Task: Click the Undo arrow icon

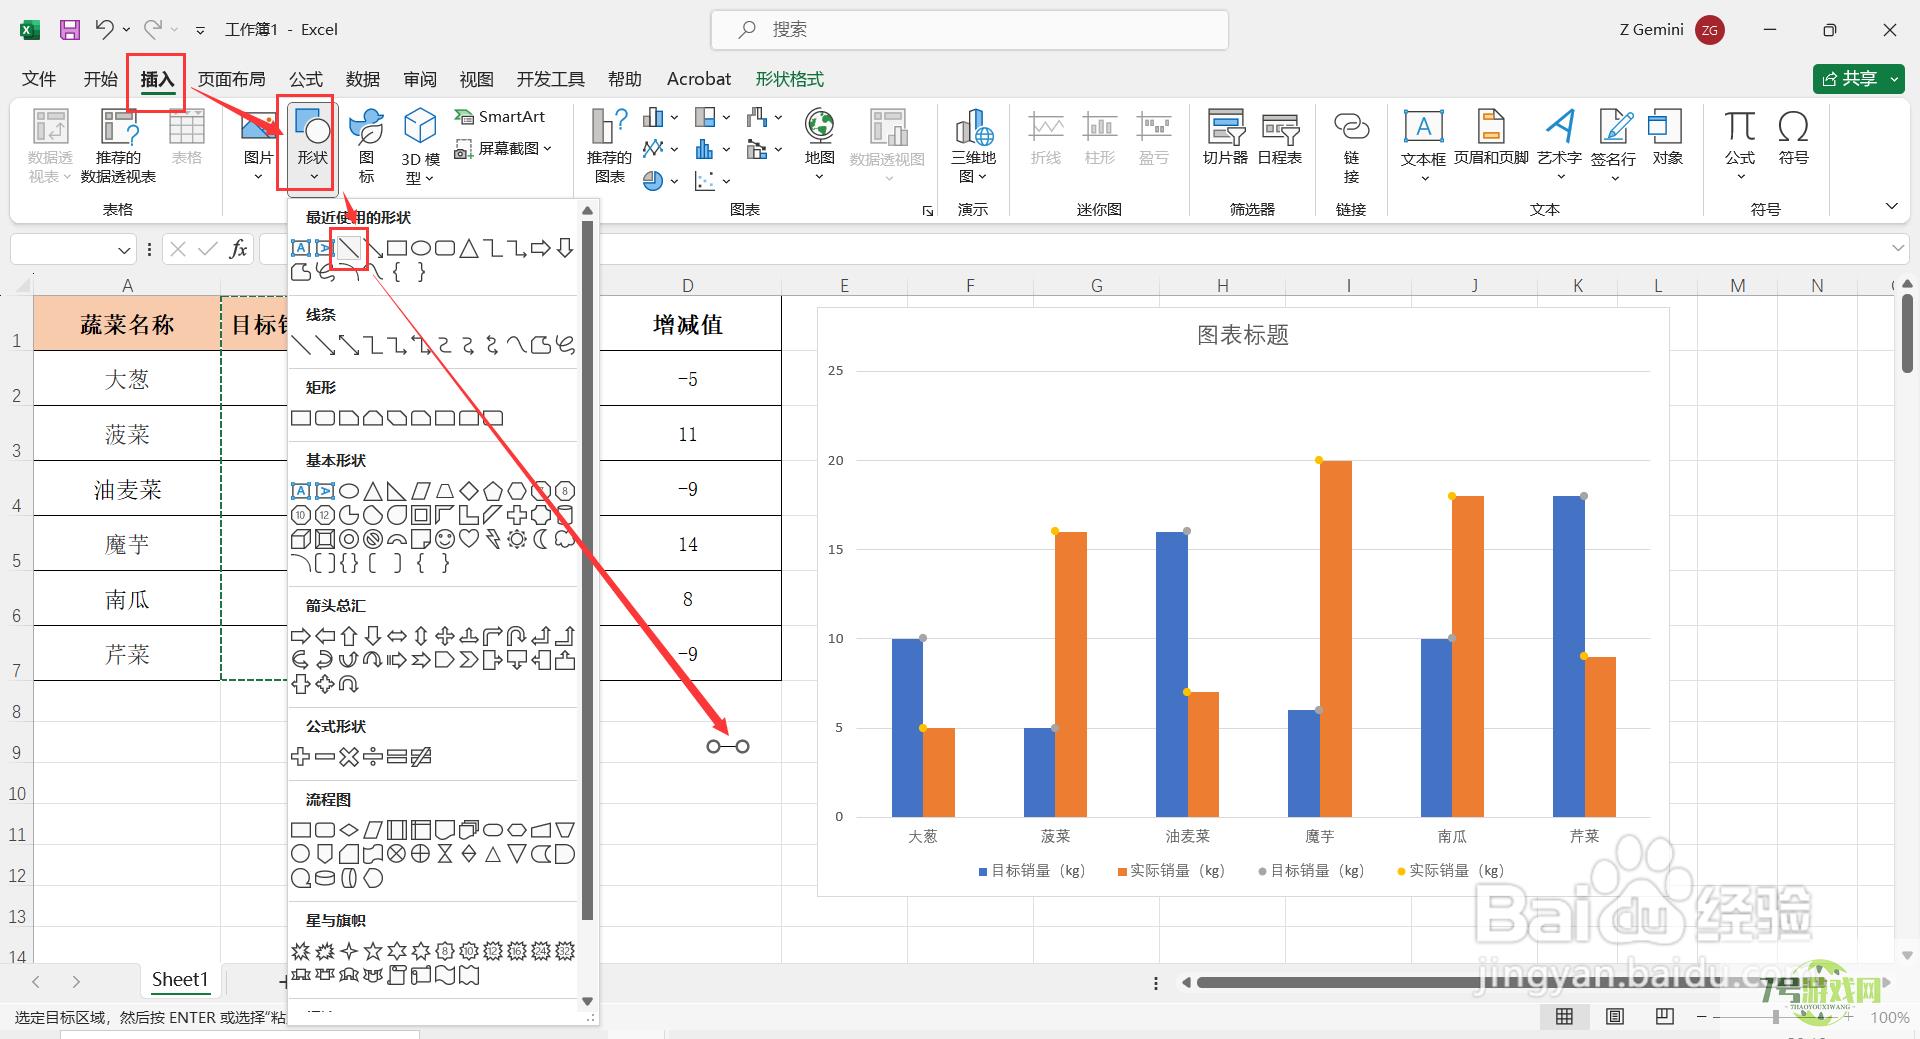Action: [105, 30]
